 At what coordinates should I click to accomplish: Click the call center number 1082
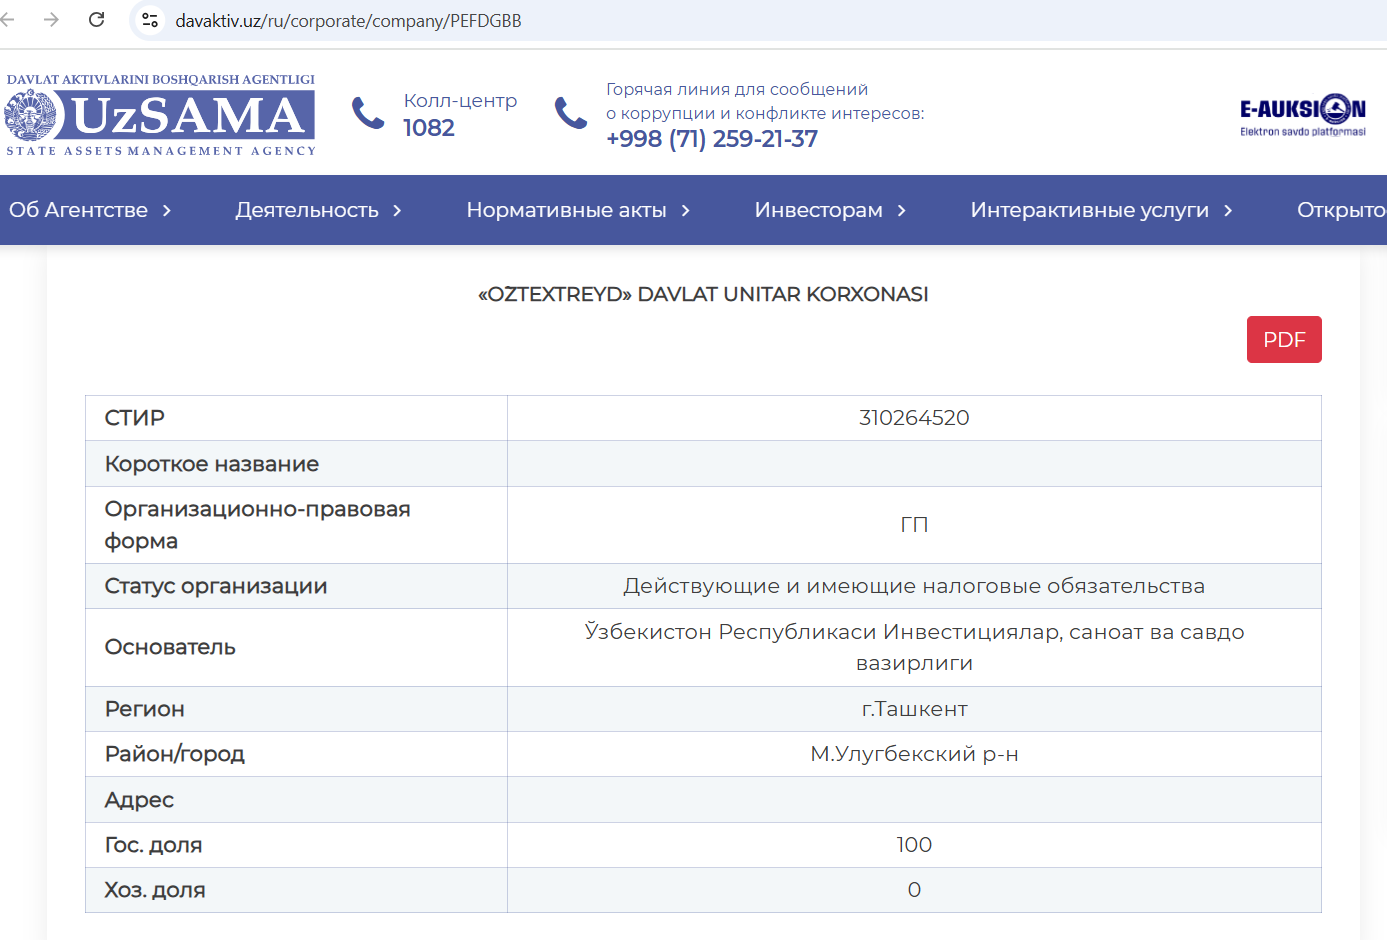[x=429, y=128]
